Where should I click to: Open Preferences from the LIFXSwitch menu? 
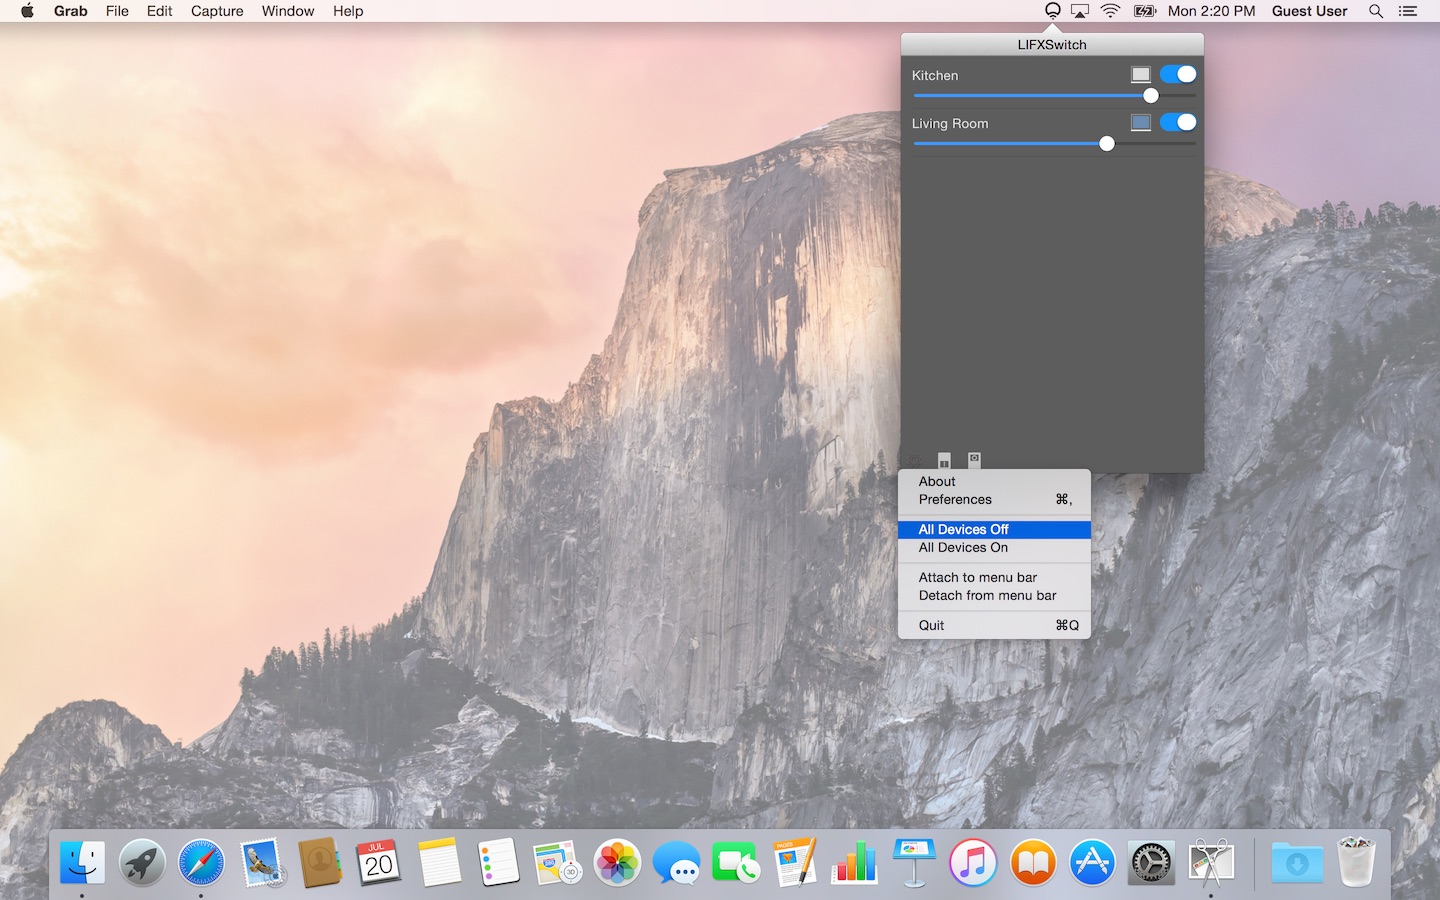click(x=994, y=499)
